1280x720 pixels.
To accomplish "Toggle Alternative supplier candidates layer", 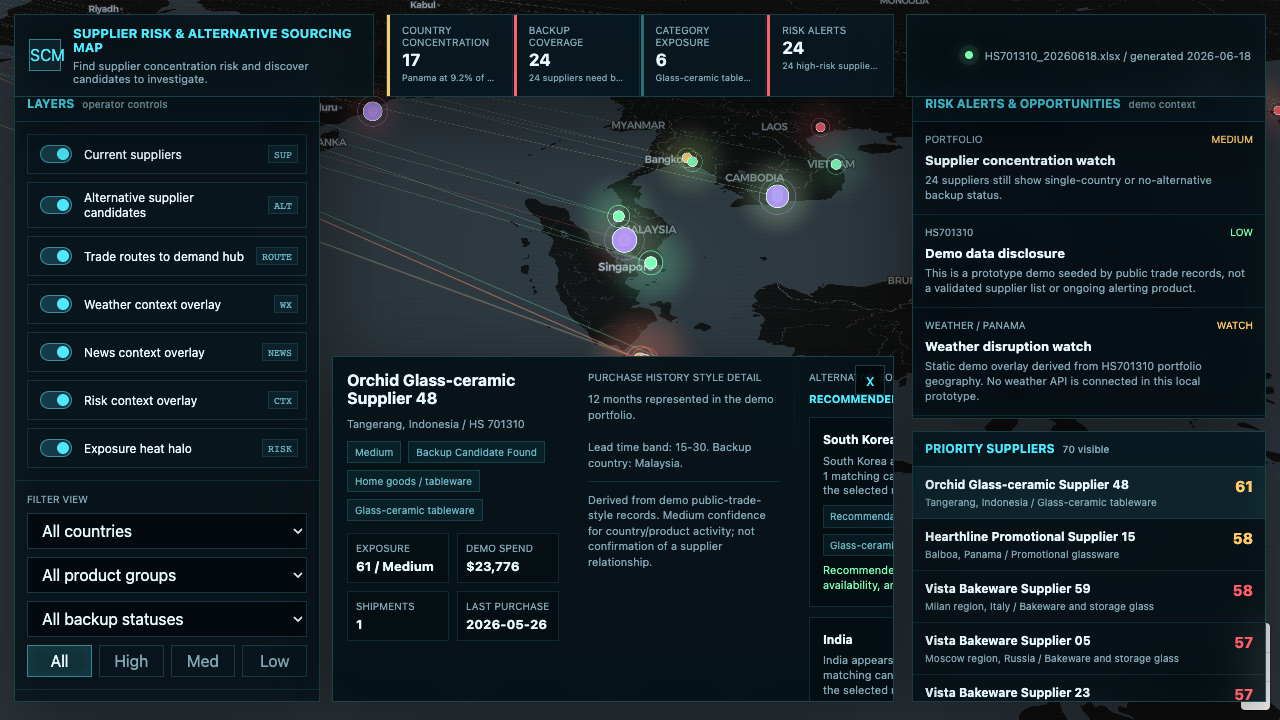I will 56,205.
